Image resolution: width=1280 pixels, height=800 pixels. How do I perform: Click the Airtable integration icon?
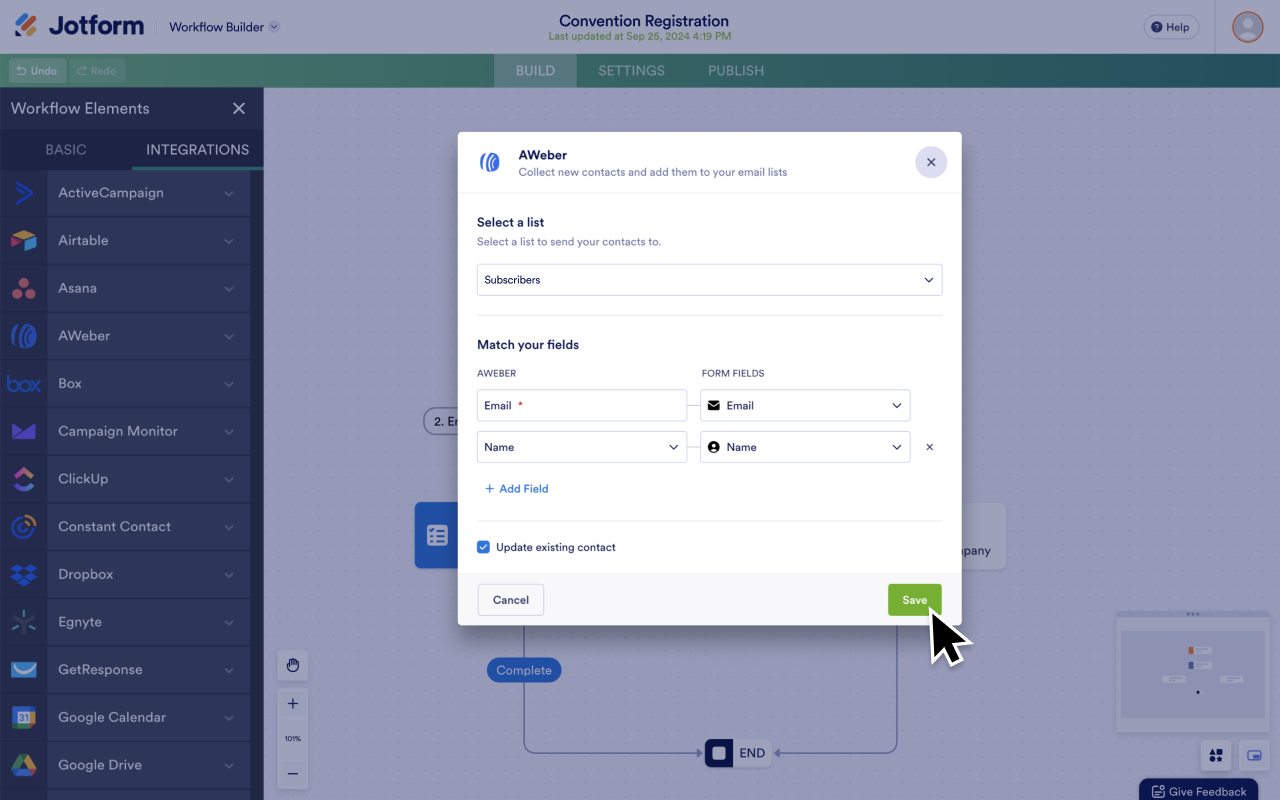click(24, 241)
